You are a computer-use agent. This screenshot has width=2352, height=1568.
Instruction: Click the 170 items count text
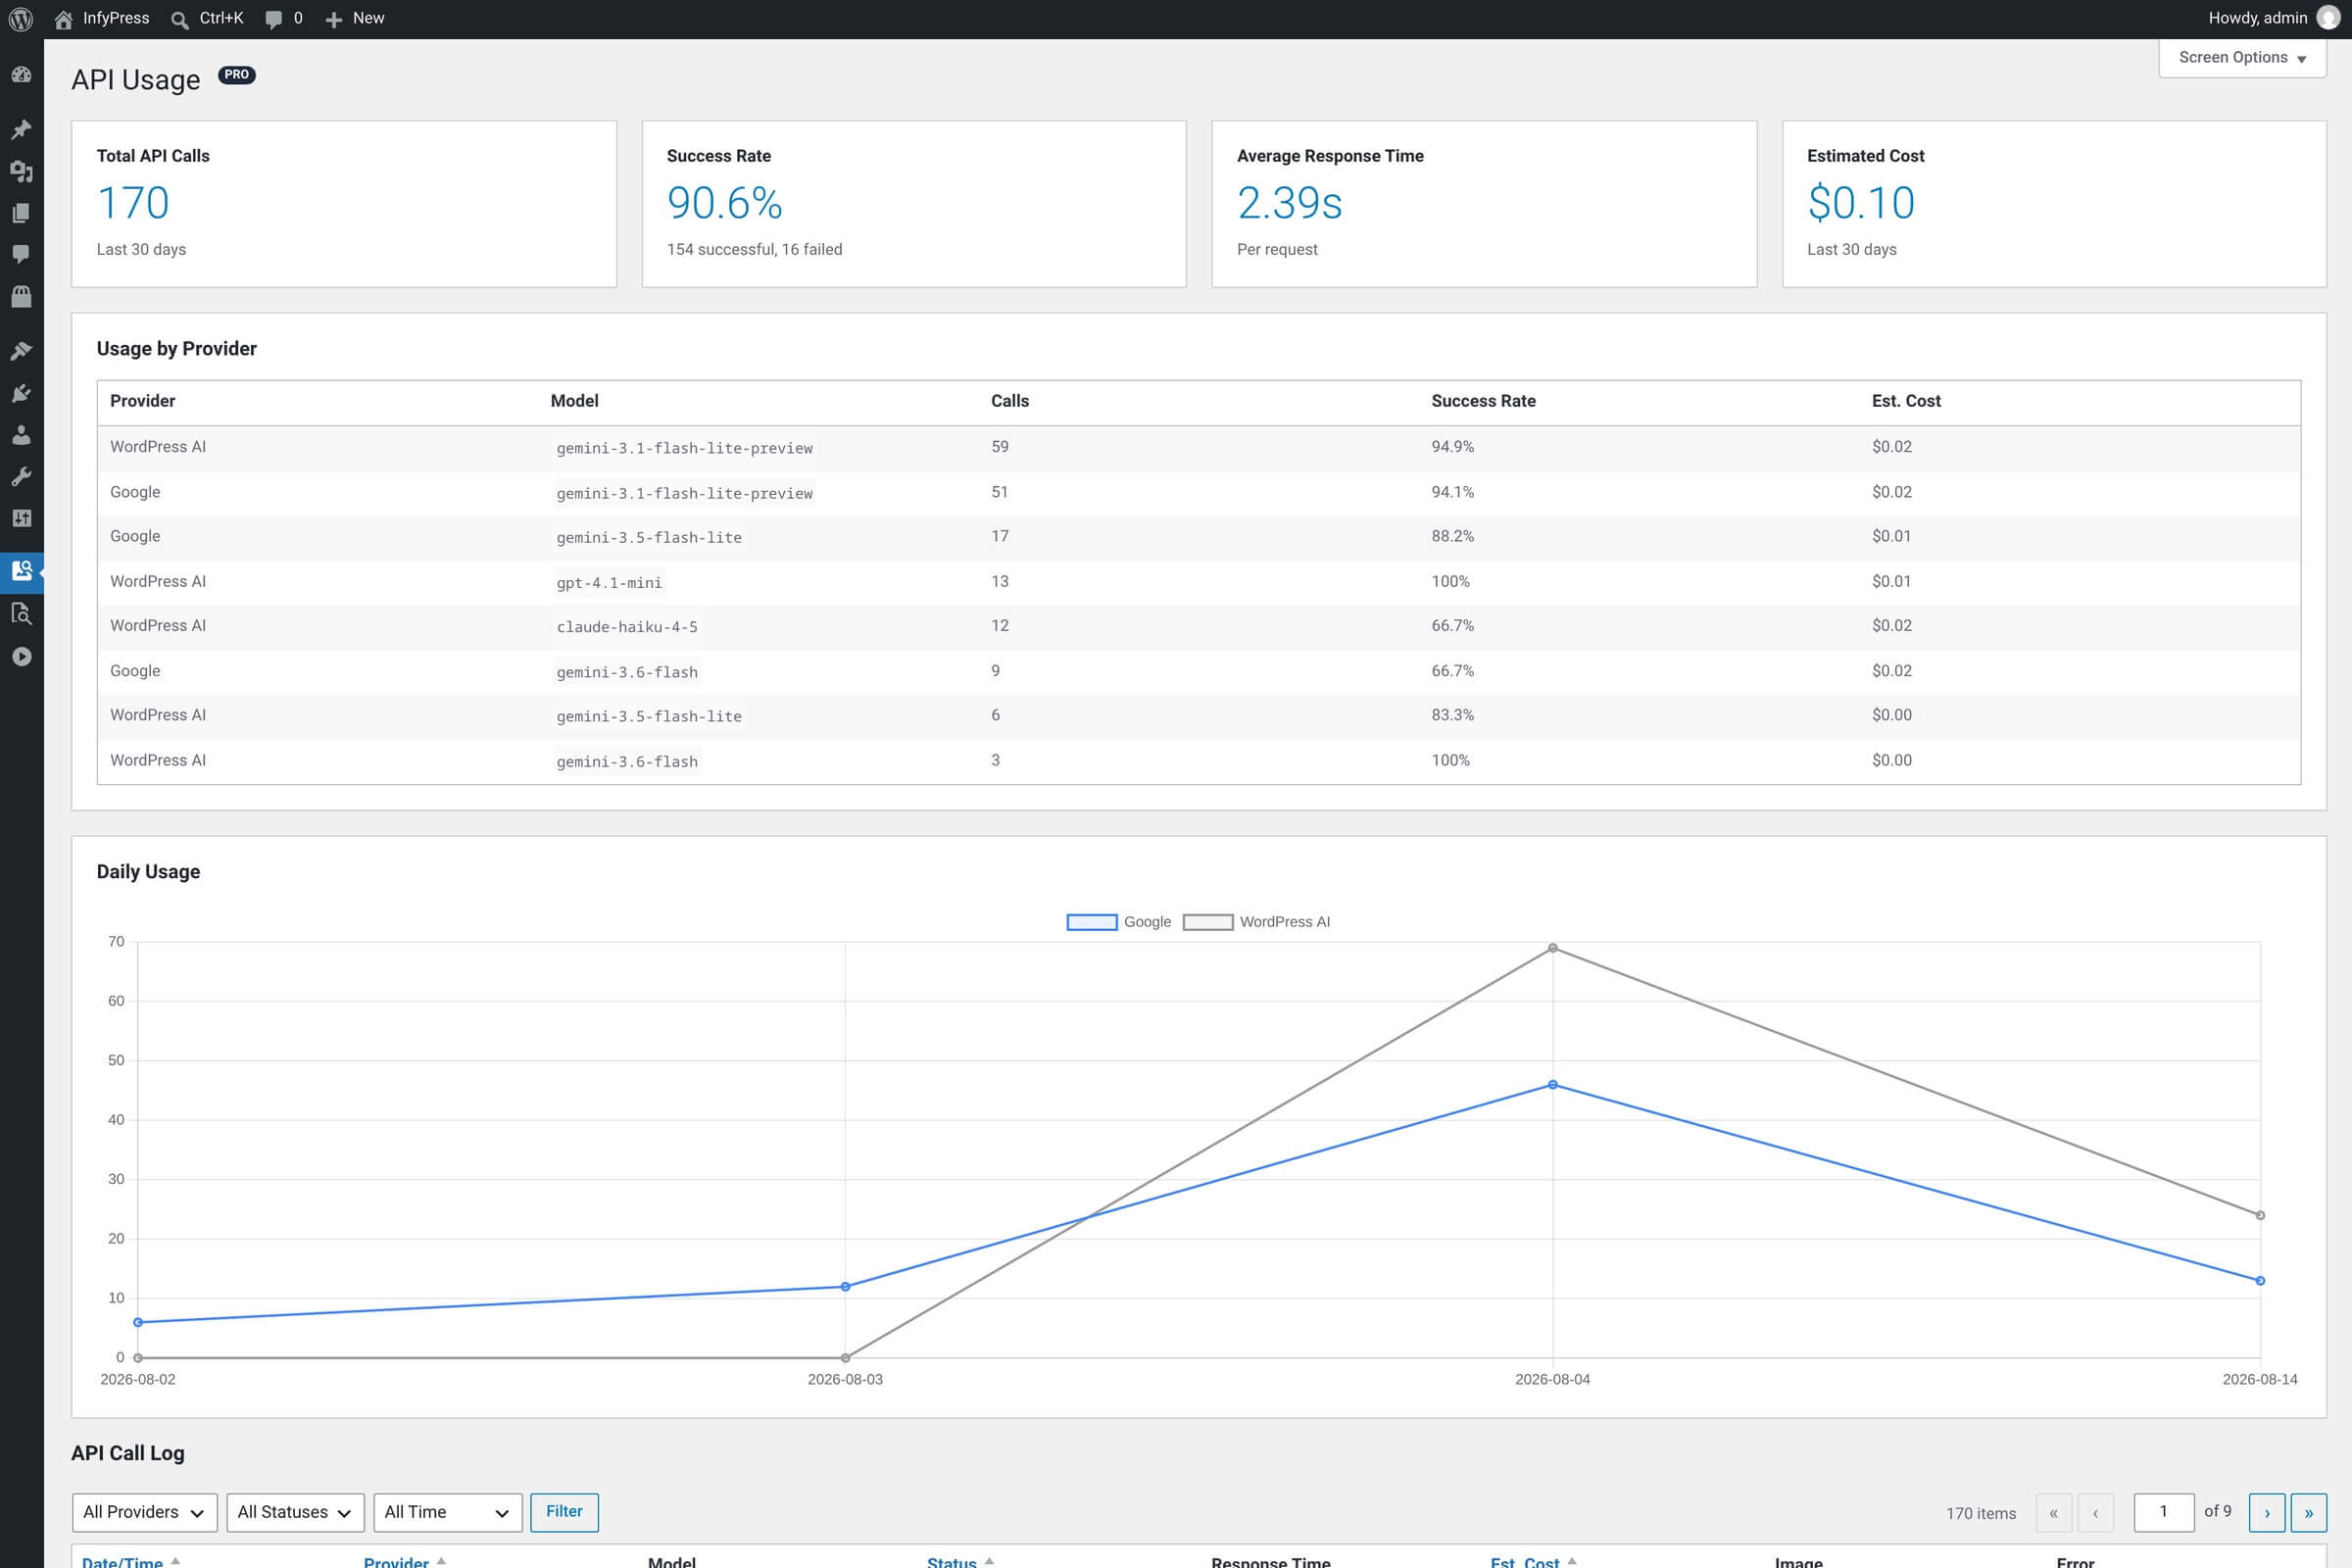click(1980, 1513)
